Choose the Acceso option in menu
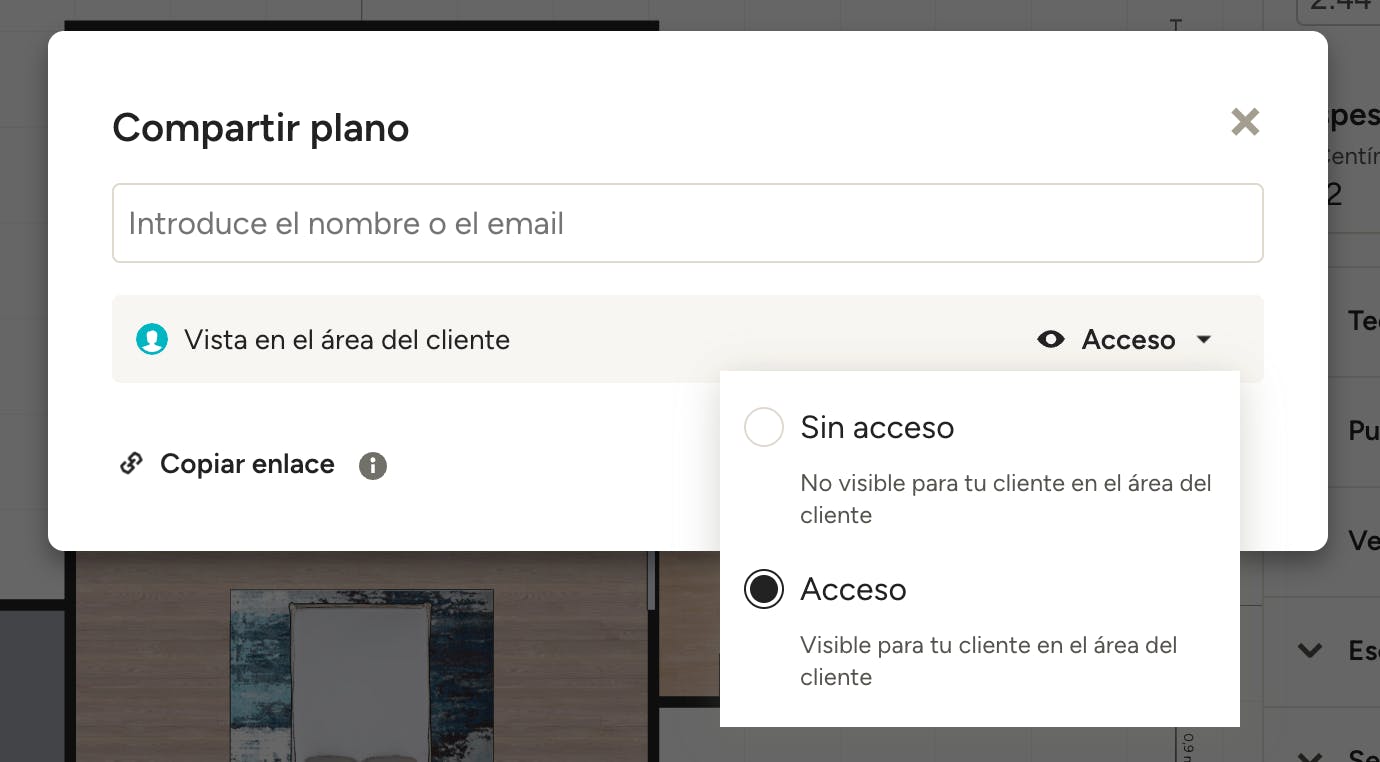Screen dimensions: 1380x762 coord(853,589)
